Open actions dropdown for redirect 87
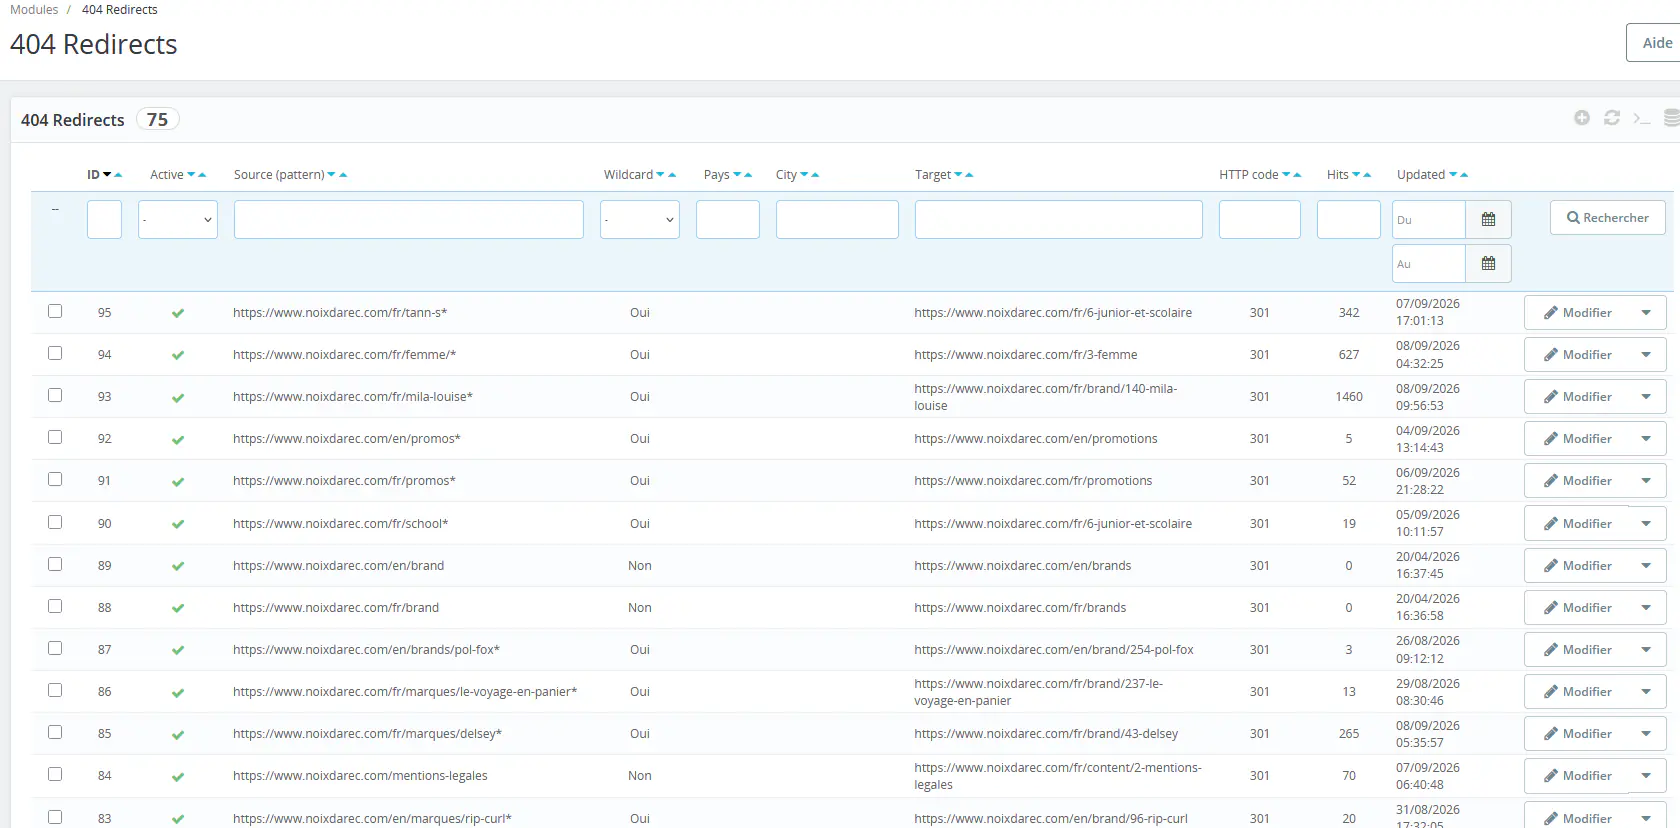Image resolution: width=1680 pixels, height=828 pixels. [1646, 650]
